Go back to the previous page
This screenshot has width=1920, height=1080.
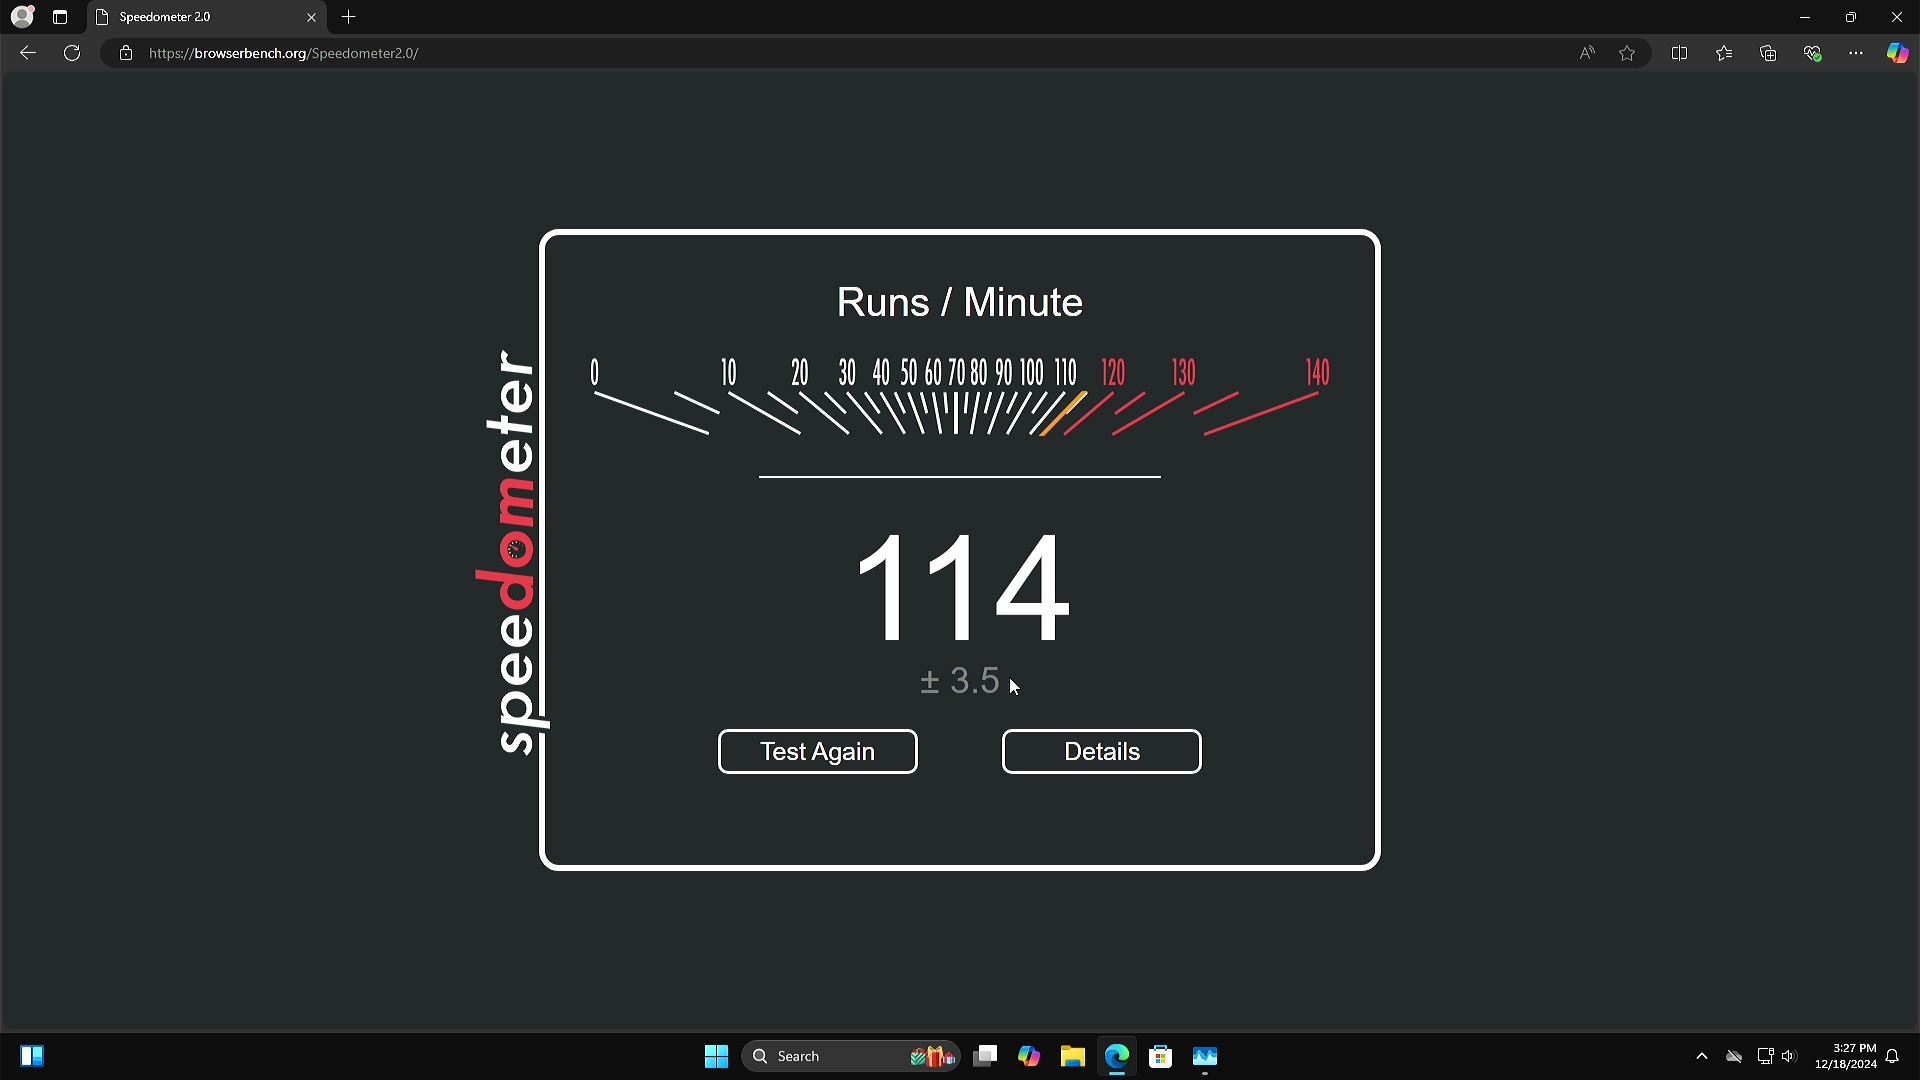28,53
